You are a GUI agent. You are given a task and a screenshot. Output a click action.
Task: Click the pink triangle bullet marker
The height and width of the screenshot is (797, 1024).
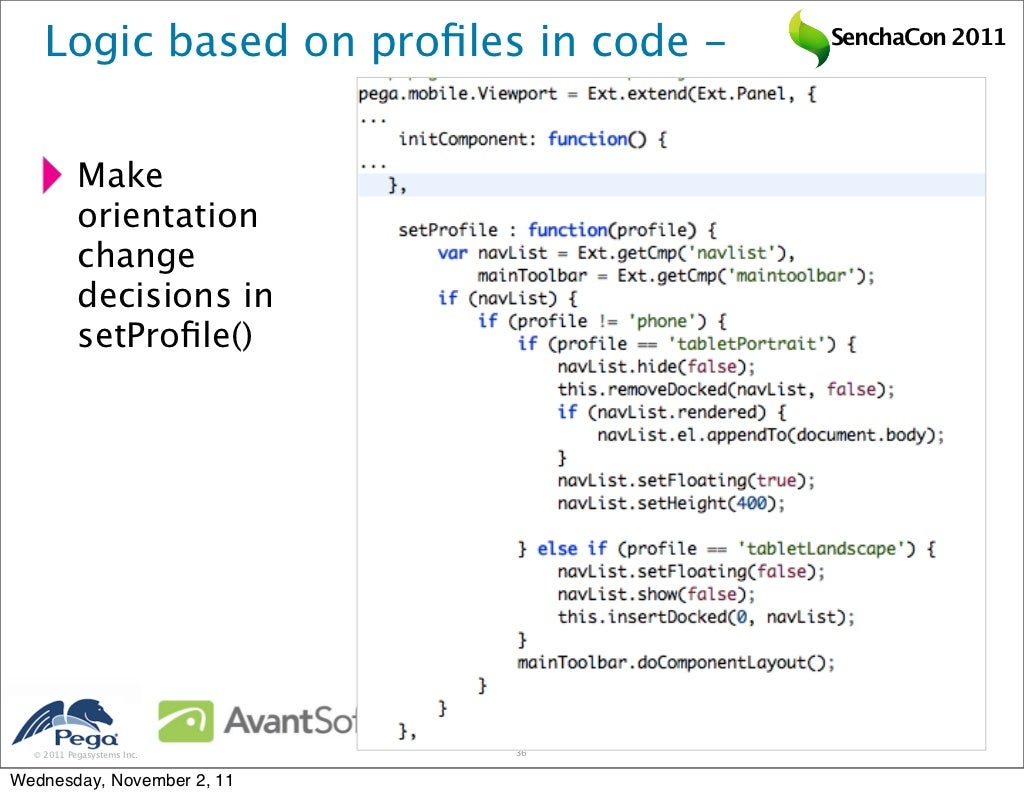tap(52, 175)
